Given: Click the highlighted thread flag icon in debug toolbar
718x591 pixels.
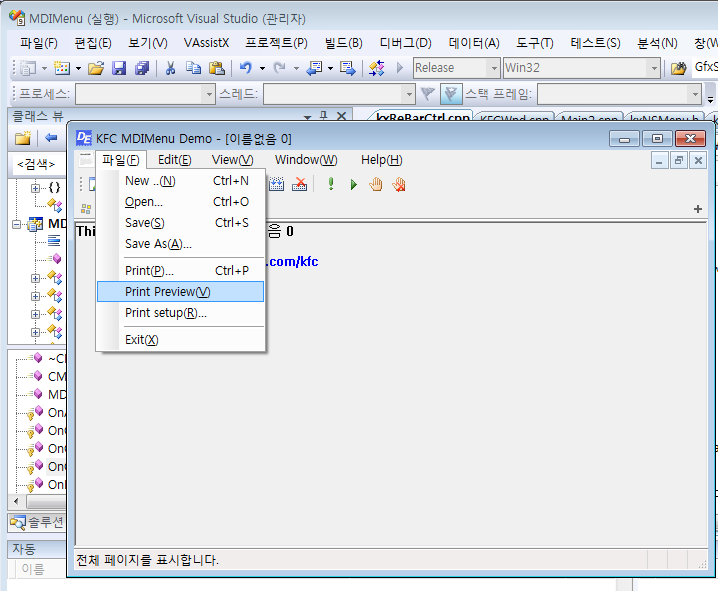Looking at the screenshot, I should pyautogui.click(x=451, y=94).
